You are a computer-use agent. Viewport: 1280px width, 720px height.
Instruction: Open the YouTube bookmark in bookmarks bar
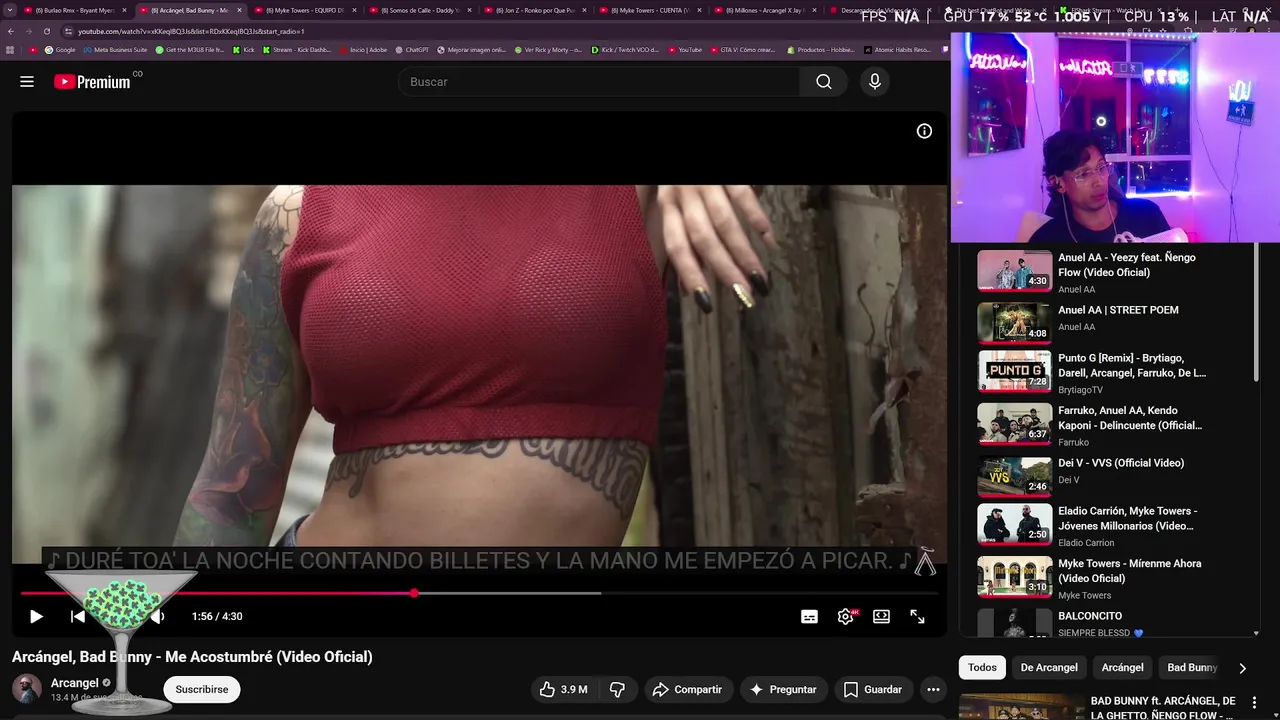[685, 50]
